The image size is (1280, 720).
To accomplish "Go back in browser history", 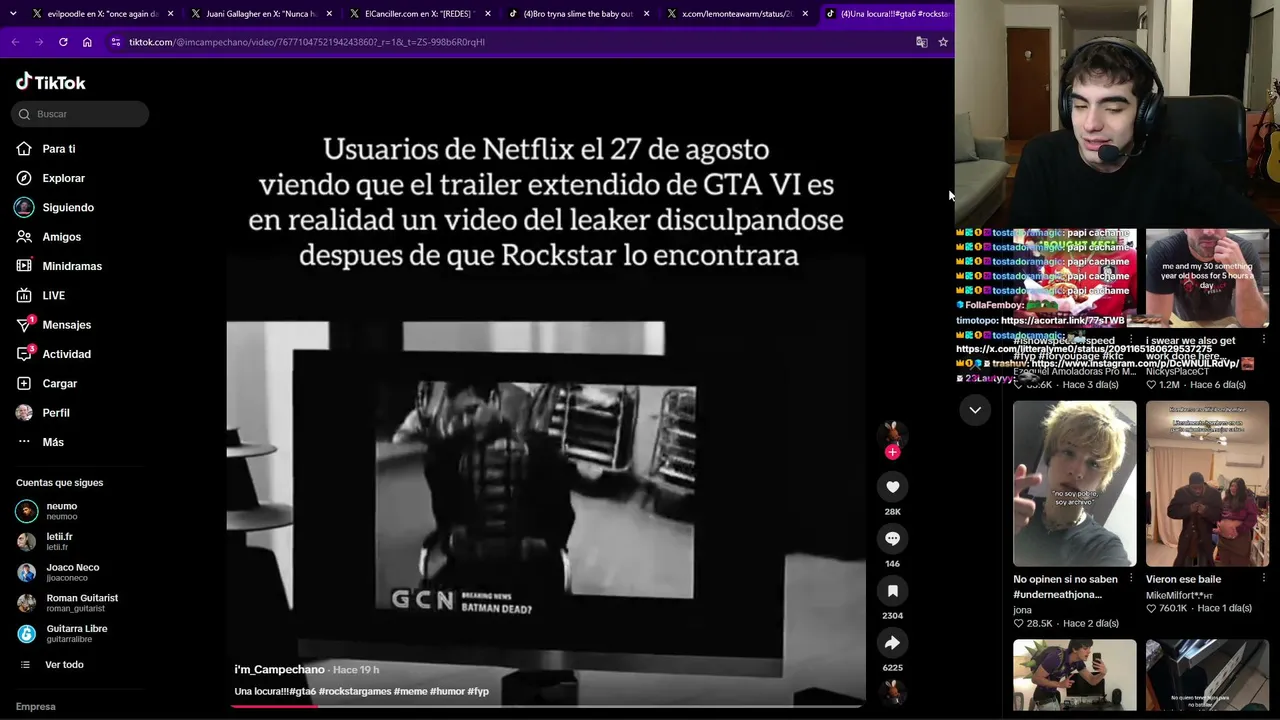I will pos(15,42).
